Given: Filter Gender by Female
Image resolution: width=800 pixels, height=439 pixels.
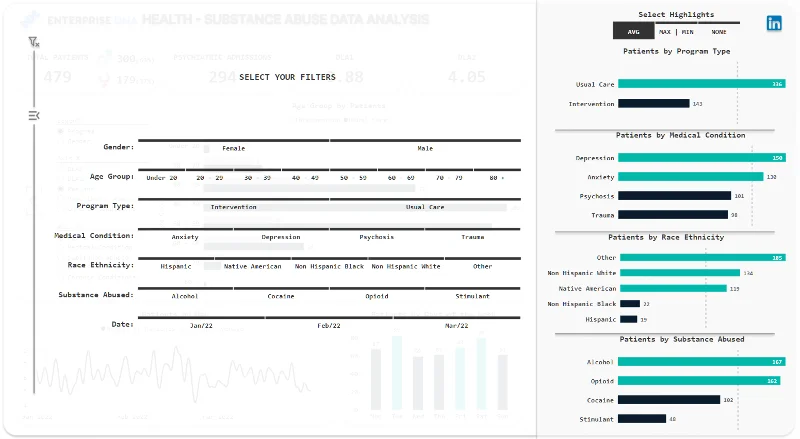Looking at the screenshot, I should coord(234,148).
